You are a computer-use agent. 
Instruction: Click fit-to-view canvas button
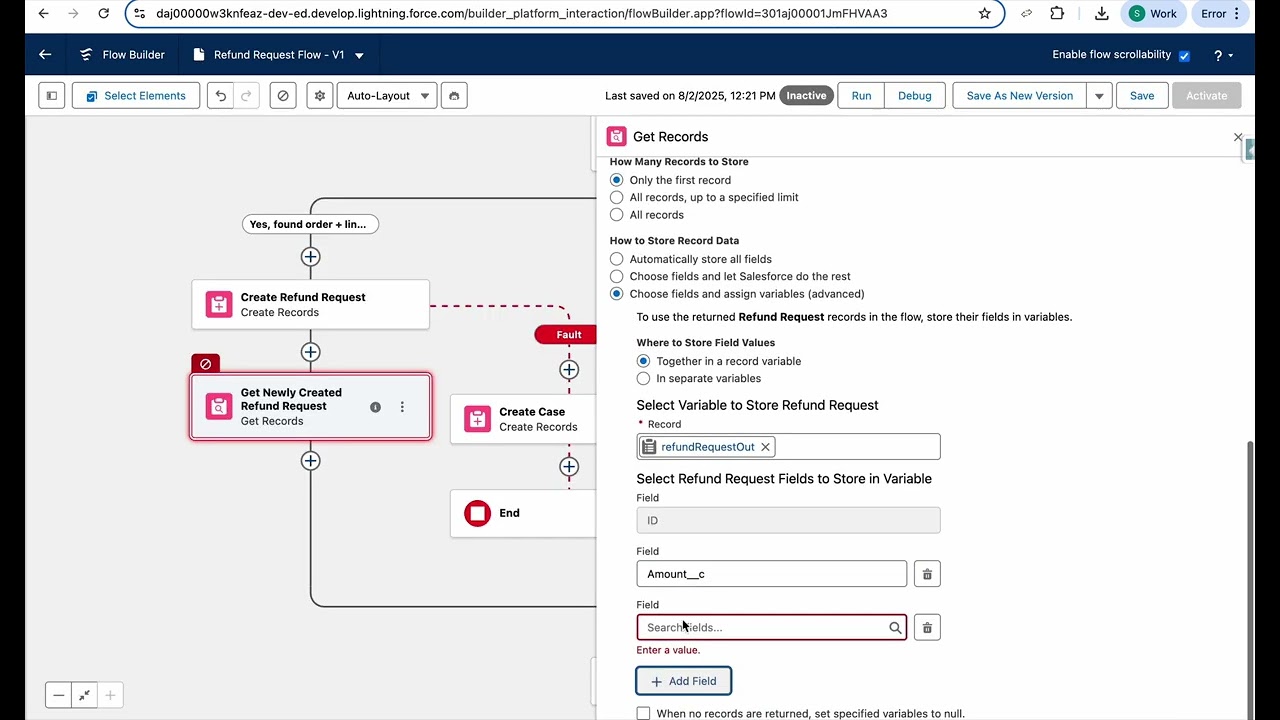(x=85, y=696)
